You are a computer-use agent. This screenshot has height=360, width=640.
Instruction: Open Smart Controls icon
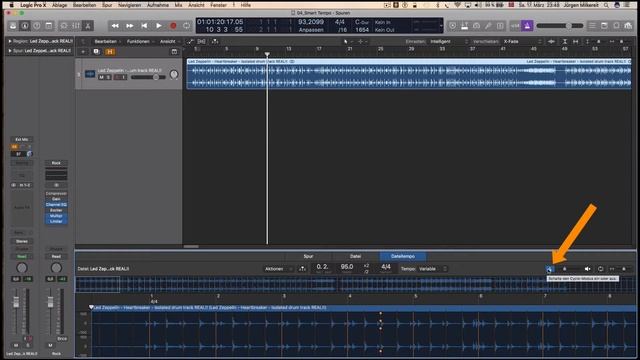[x=64, y=26]
